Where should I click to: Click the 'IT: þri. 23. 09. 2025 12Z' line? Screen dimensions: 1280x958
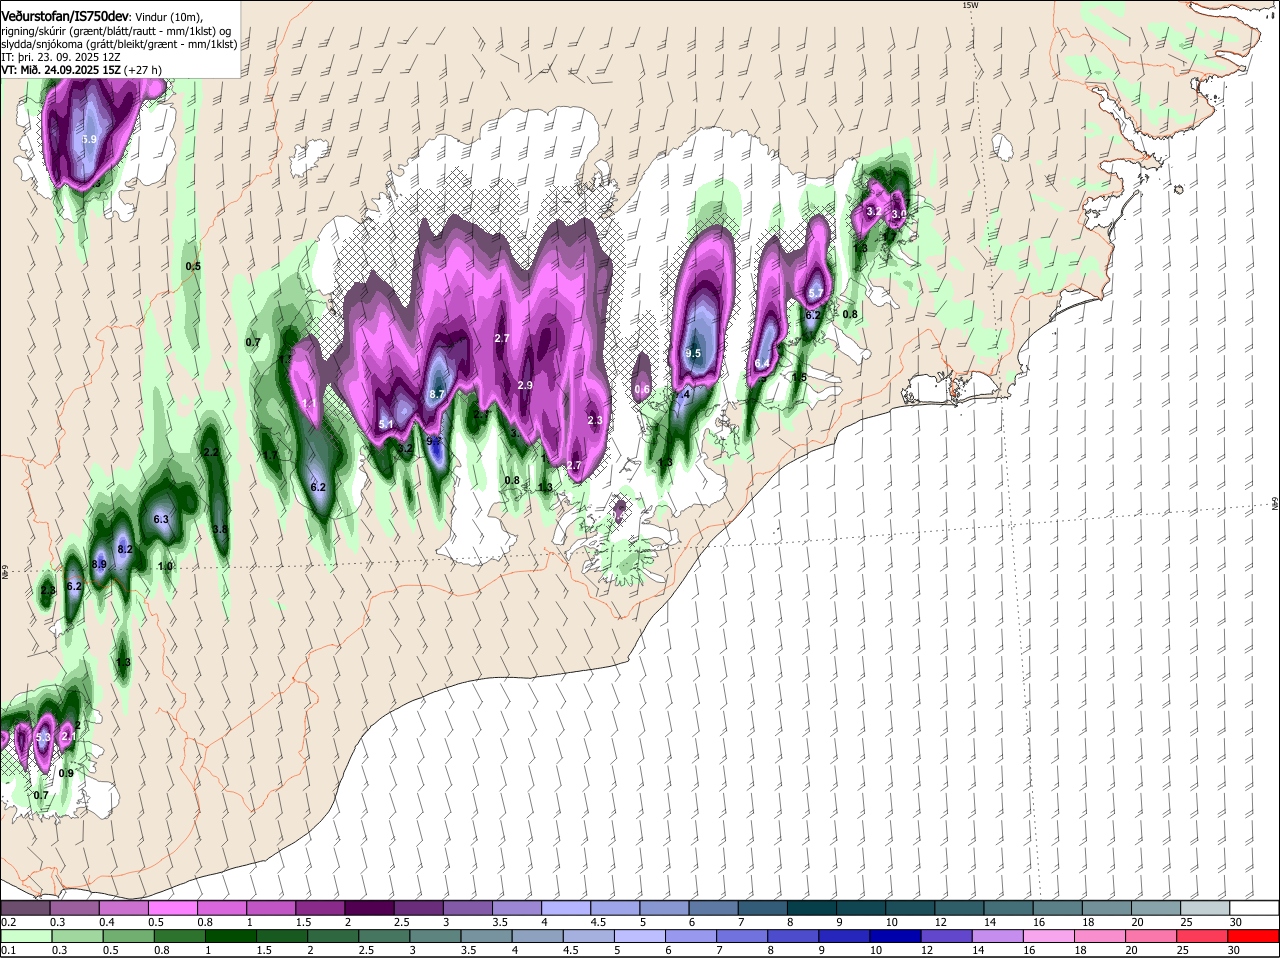coord(61,57)
